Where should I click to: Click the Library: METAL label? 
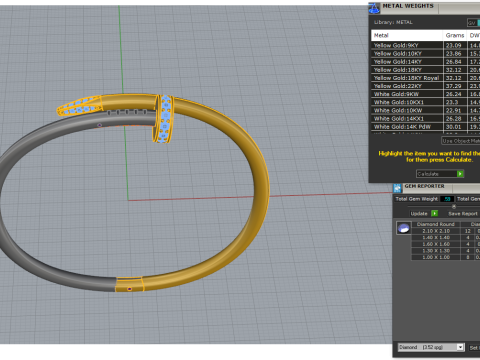[x=393, y=22]
